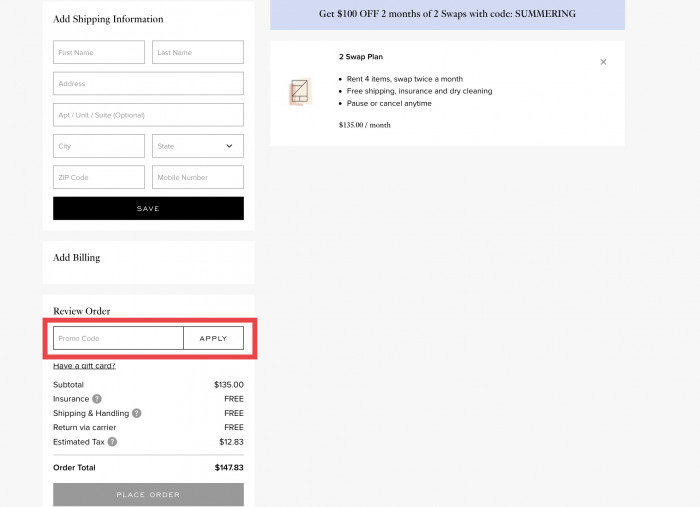This screenshot has height=507, width=700.
Task: Click the Return via carrier label
Action: [x=84, y=428]
